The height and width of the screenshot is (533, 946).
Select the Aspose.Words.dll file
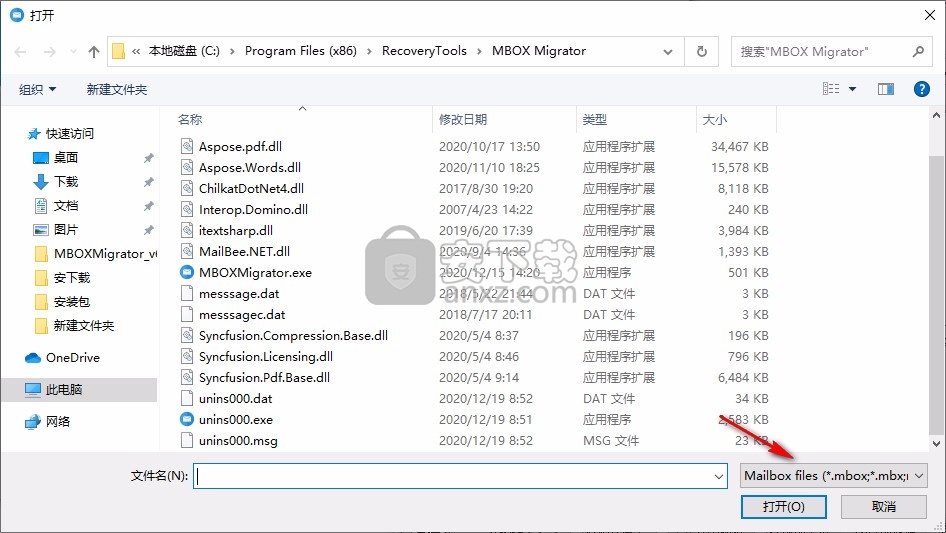[x=250, y=167]
